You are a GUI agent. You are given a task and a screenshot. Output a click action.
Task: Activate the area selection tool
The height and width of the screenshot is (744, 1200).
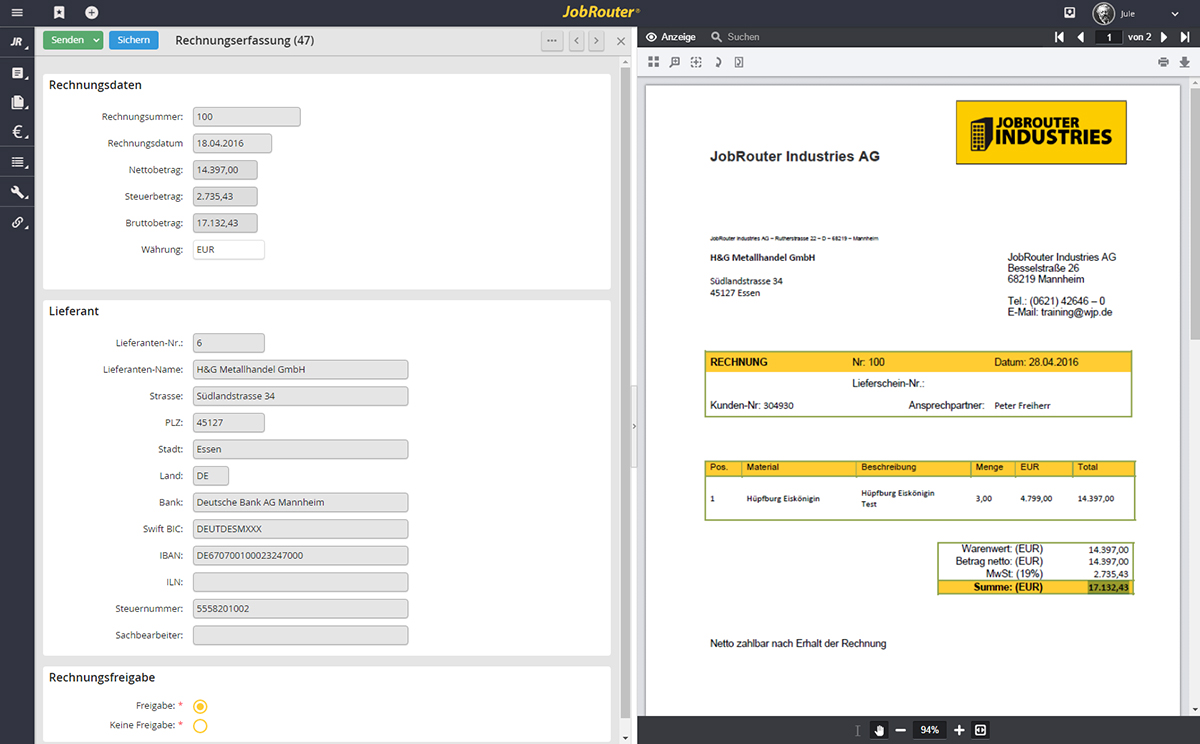[x=697, y=62]
